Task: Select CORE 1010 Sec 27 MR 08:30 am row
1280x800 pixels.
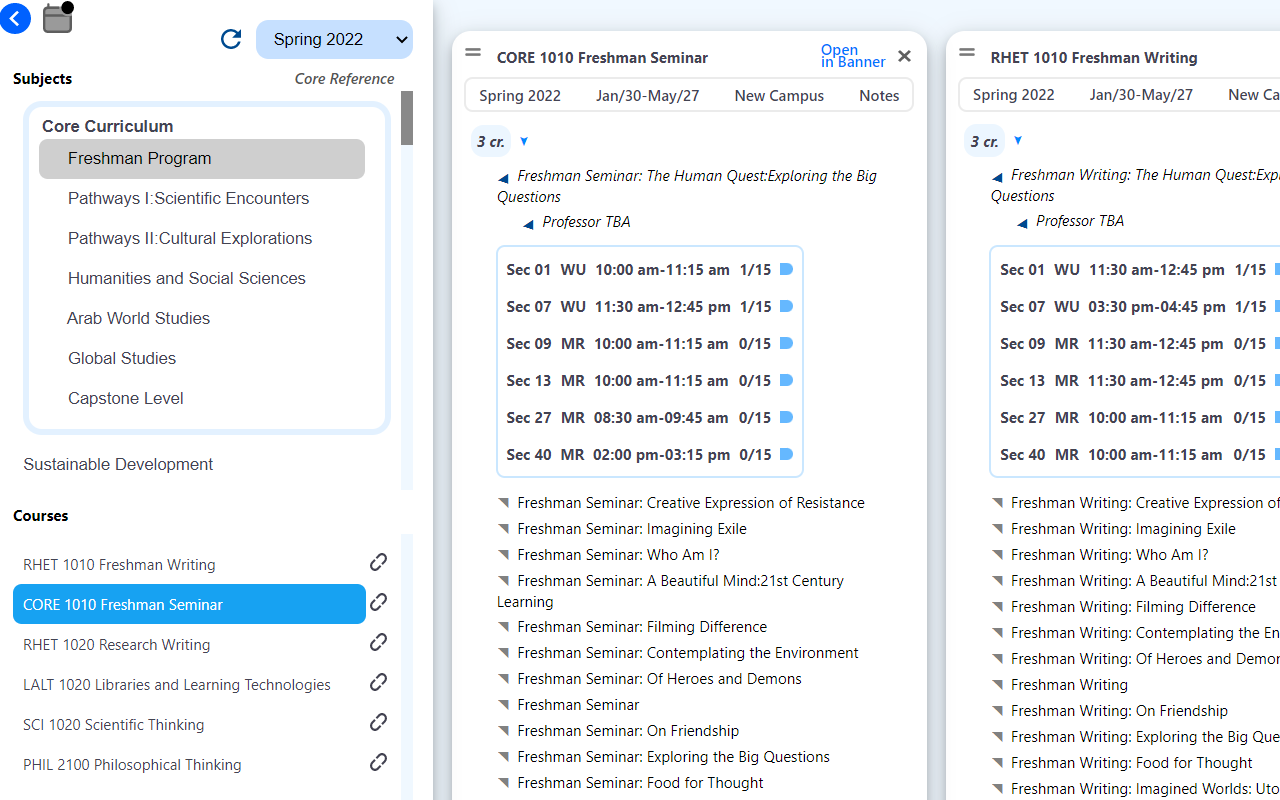Action: click(650, 417)
